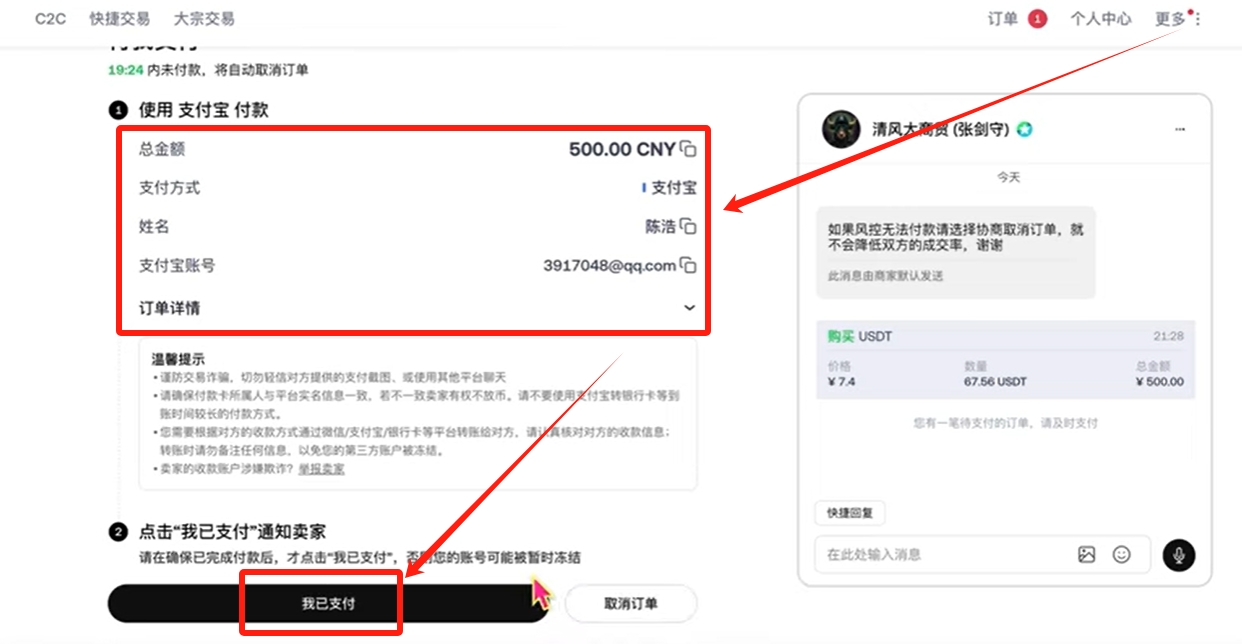Viewport: 1242px width, 644px height.
Task: Start voice input with microphone button
Action: [x=1179, y=554]
